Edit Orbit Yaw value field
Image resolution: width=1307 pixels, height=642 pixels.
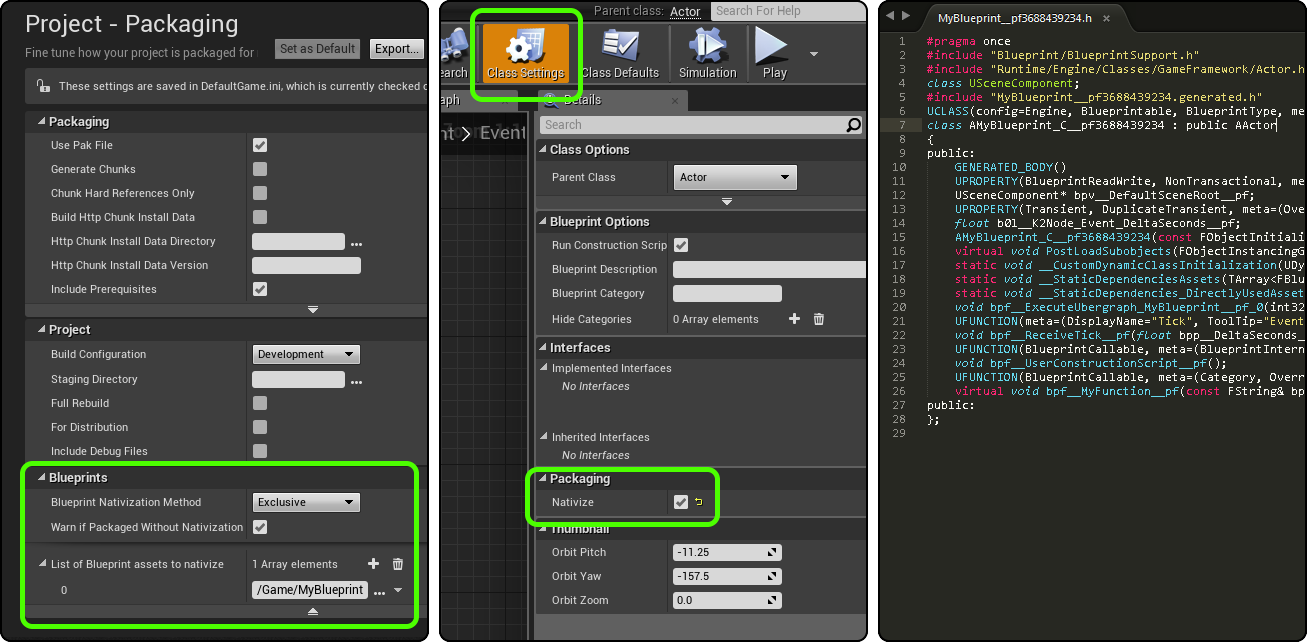pos(727,576)
